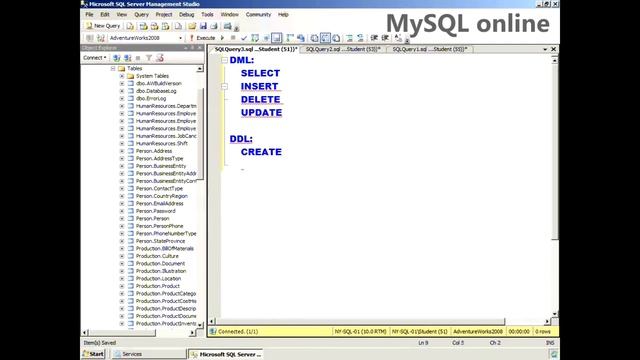Save the query with the floppy disk icon
Image resolution: width=640 pixels, height=360 pixels.
203,26
